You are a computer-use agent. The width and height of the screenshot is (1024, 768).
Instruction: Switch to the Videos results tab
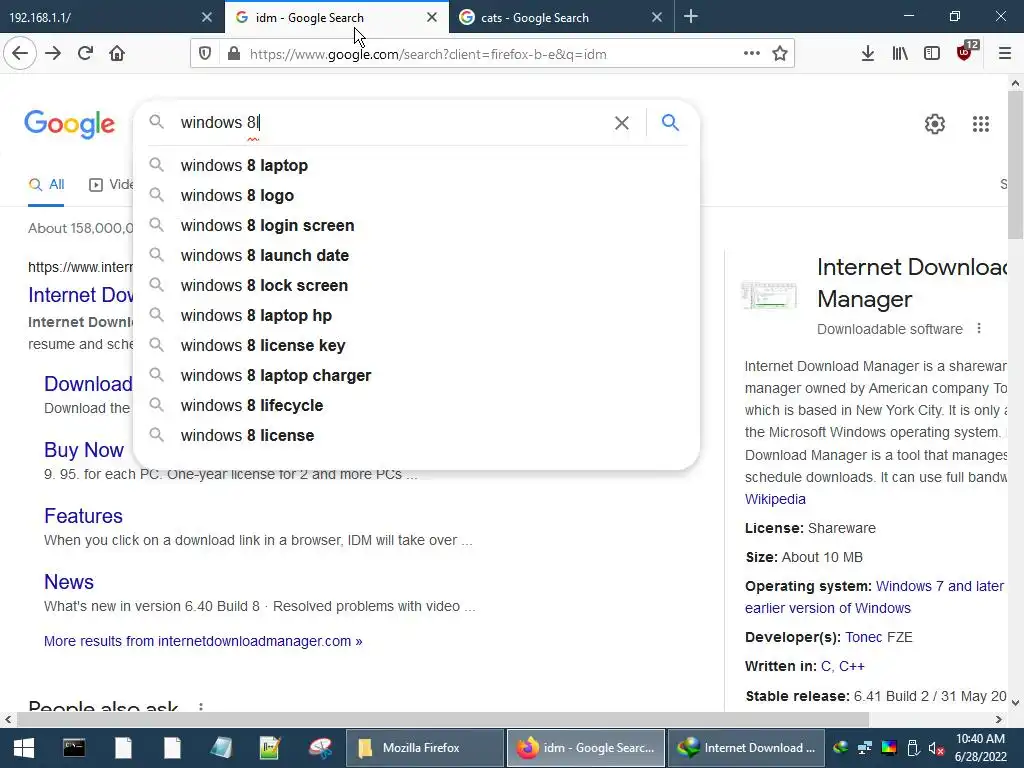(111, 185)
